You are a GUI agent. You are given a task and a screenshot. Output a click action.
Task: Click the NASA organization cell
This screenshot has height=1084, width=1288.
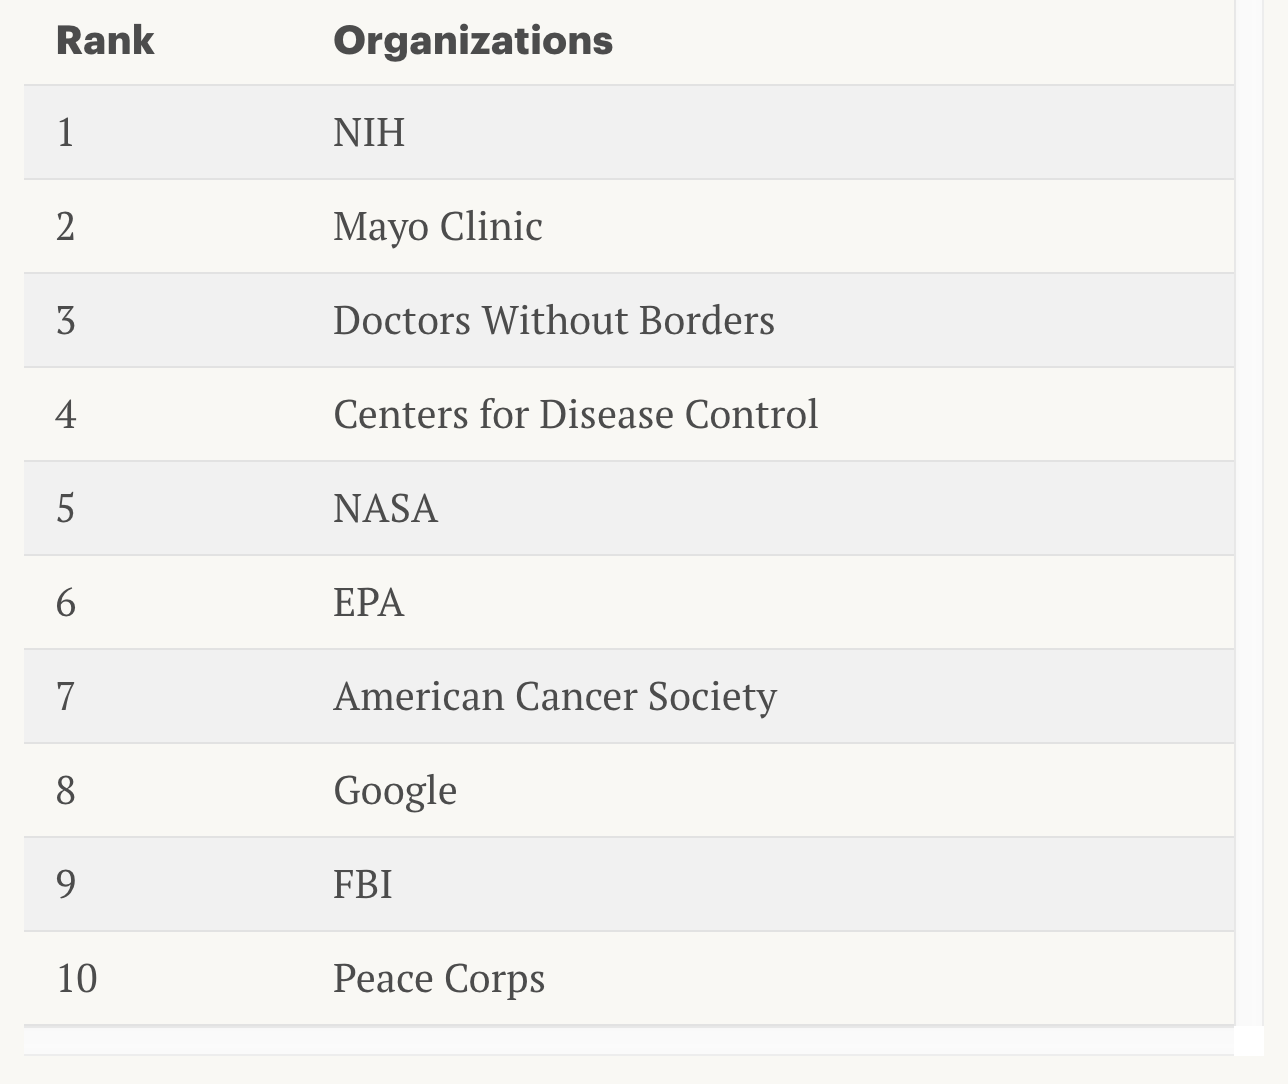coord(385,509)
